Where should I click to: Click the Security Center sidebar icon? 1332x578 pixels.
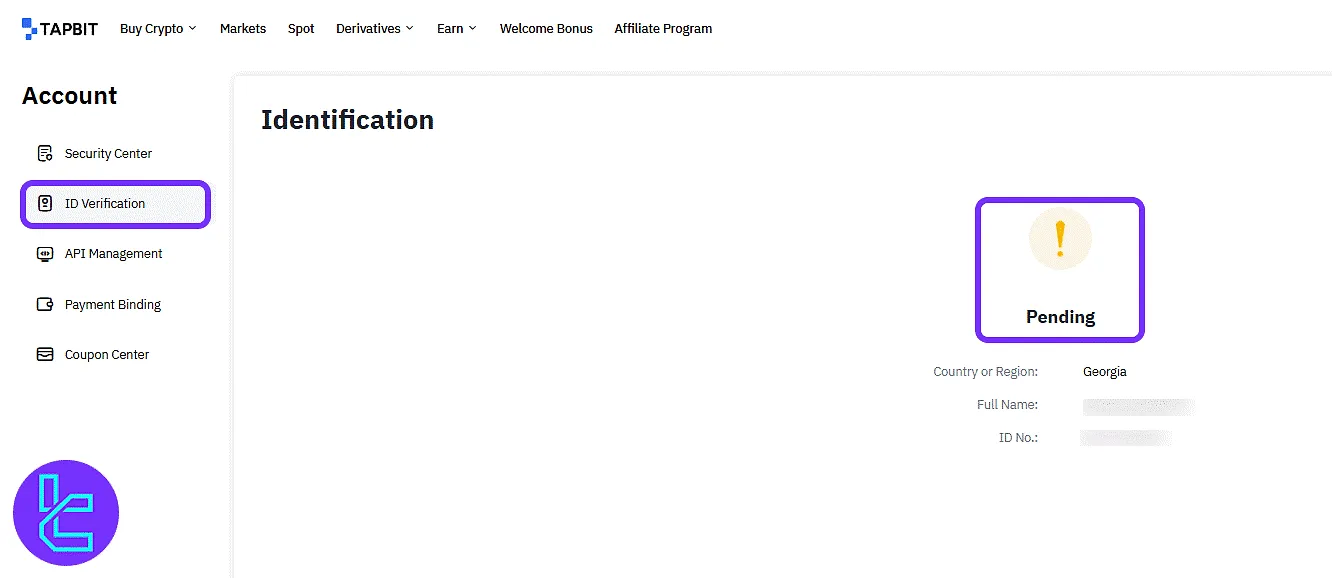45,153
